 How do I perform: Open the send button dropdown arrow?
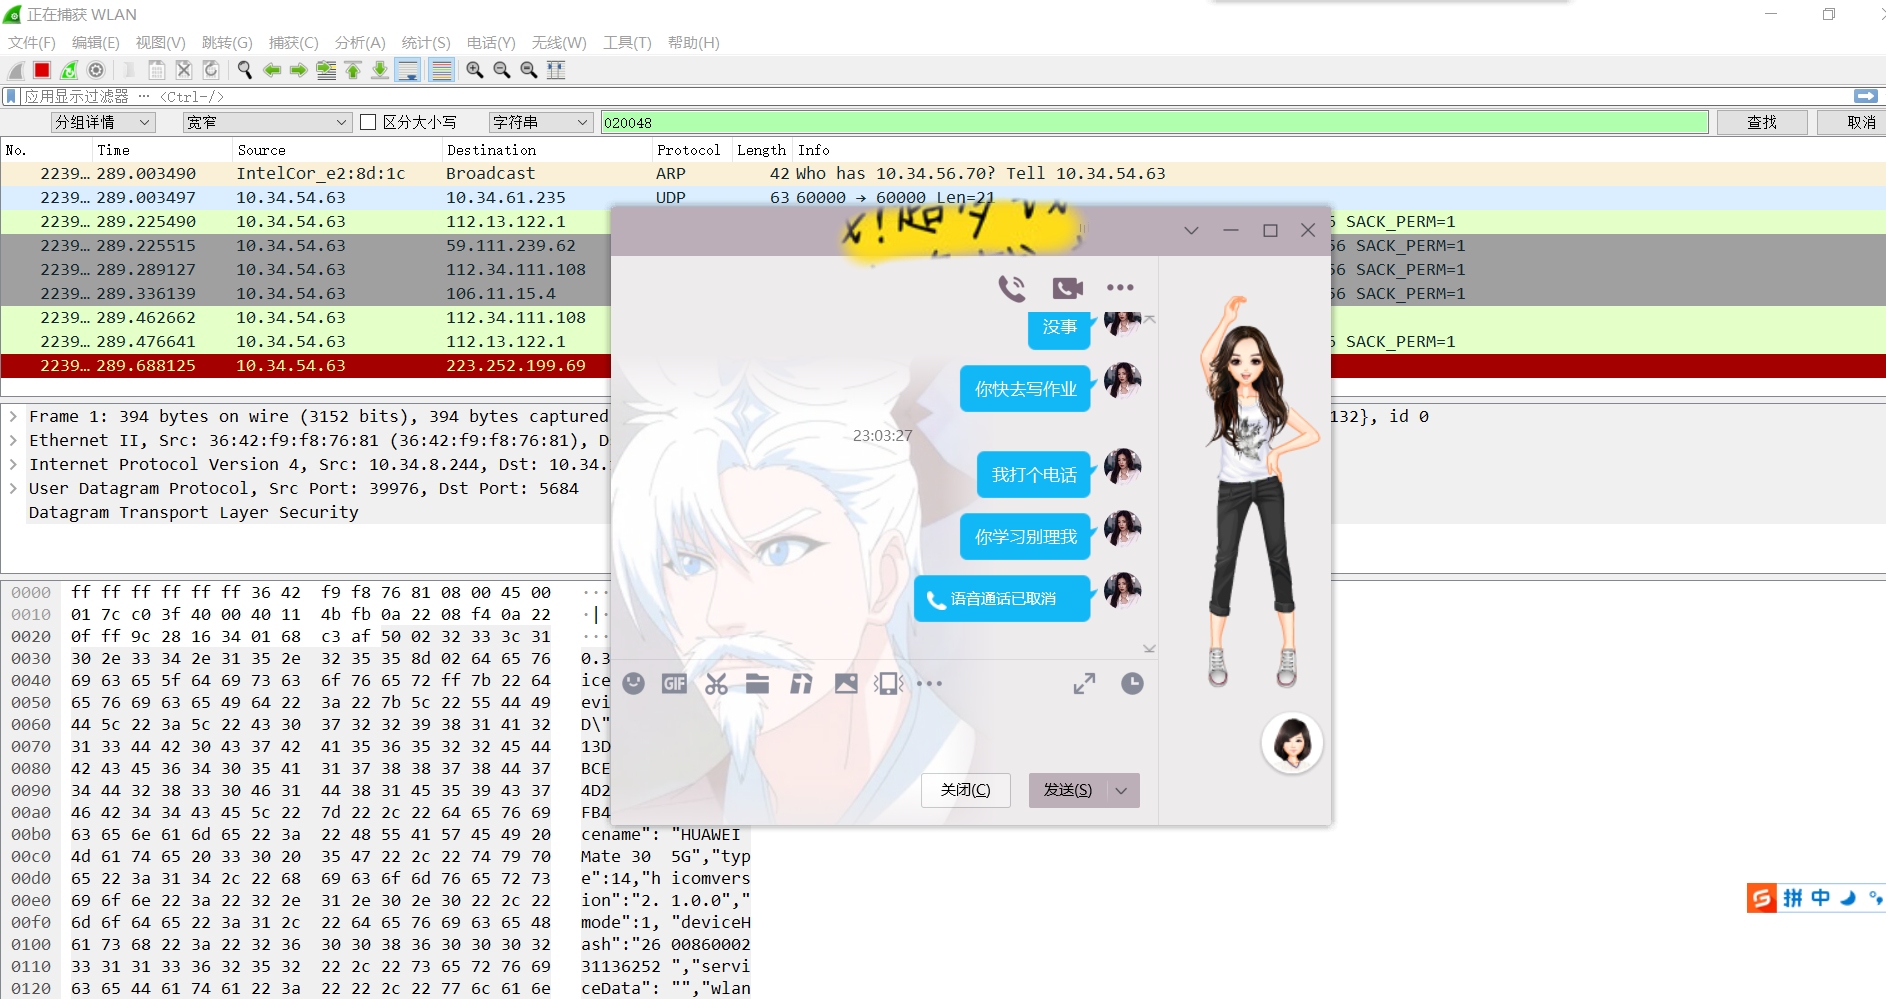click(x=1122, y=790)
